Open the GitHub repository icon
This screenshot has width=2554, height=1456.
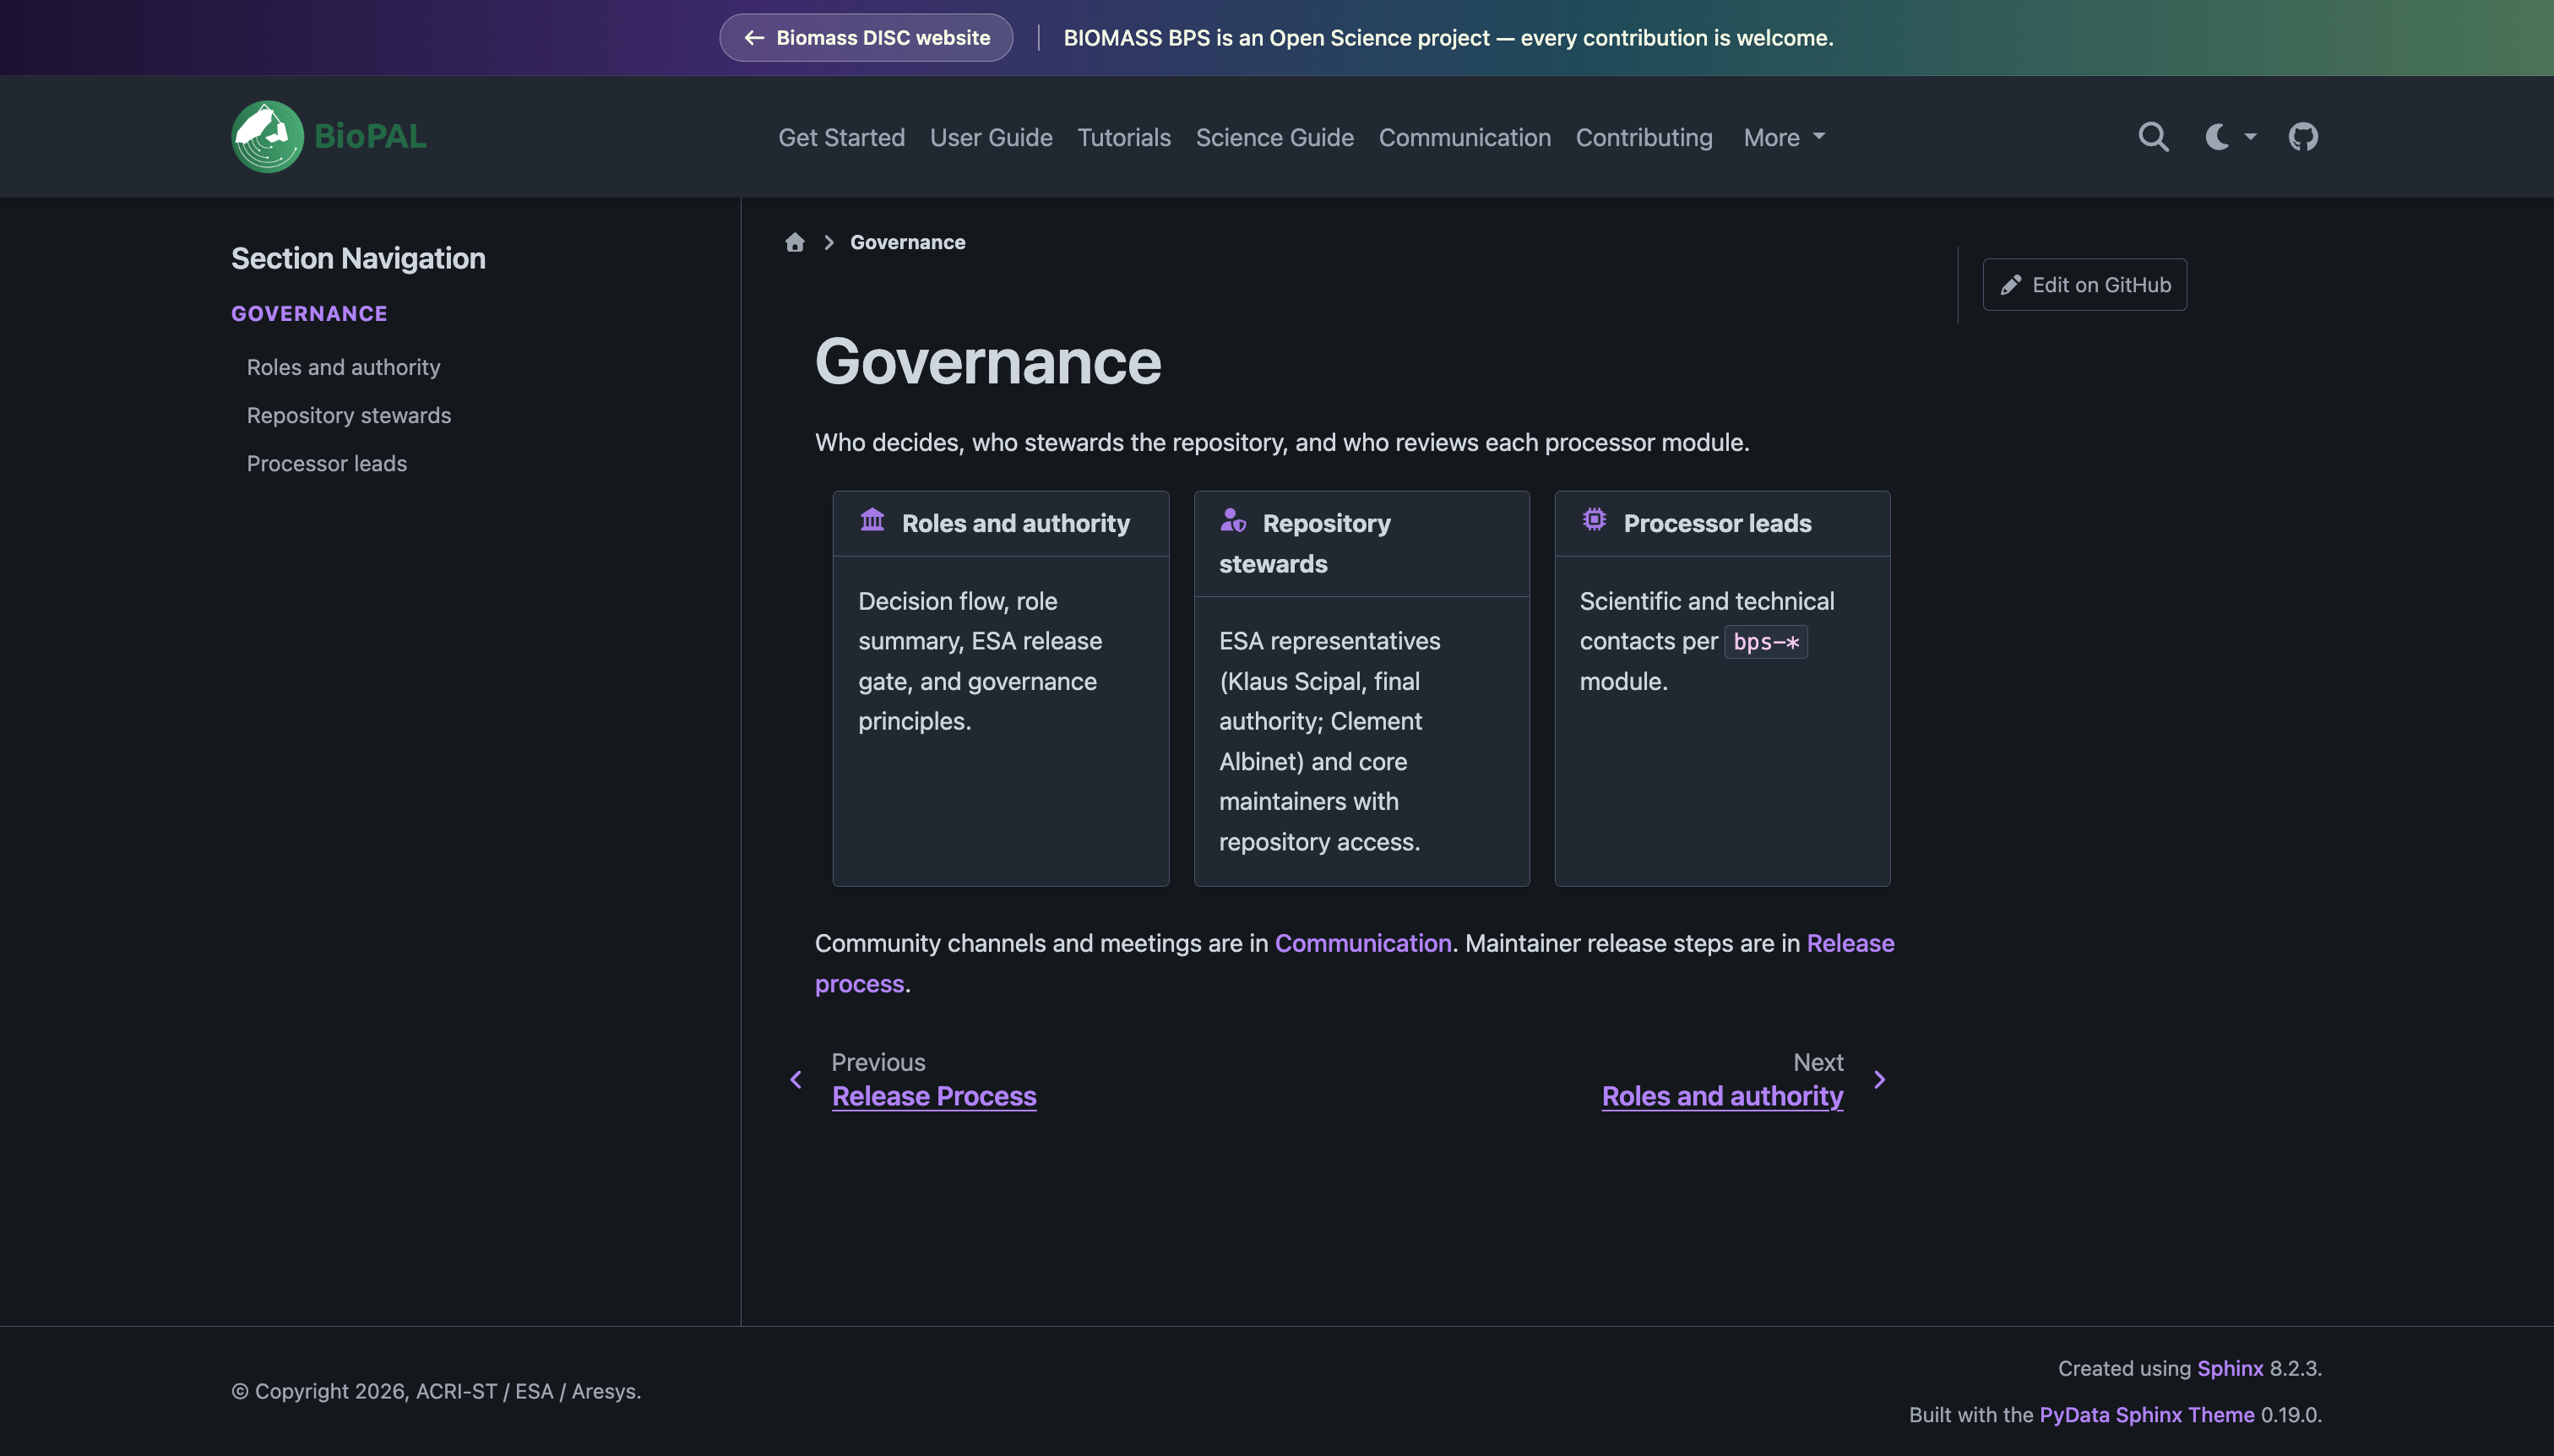click(2303, 137)
